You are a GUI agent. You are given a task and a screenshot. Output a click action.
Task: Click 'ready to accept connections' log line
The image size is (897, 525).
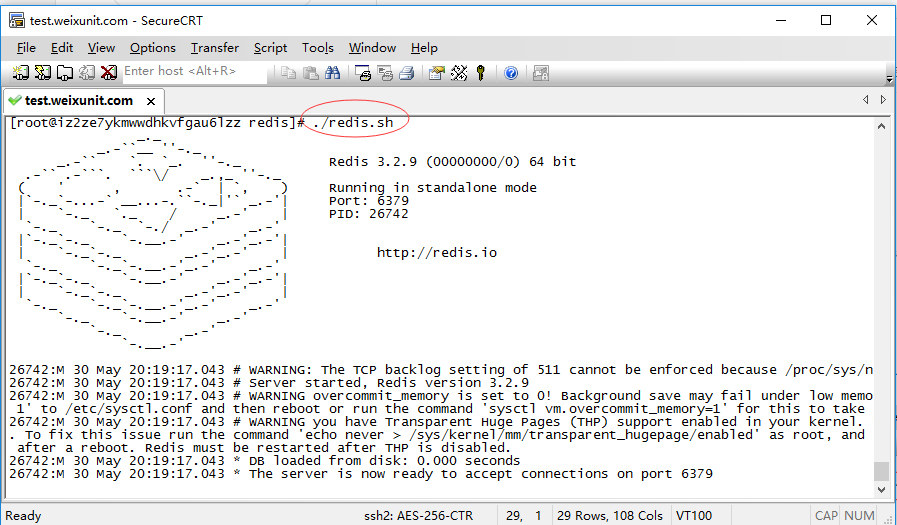(360, 474)
